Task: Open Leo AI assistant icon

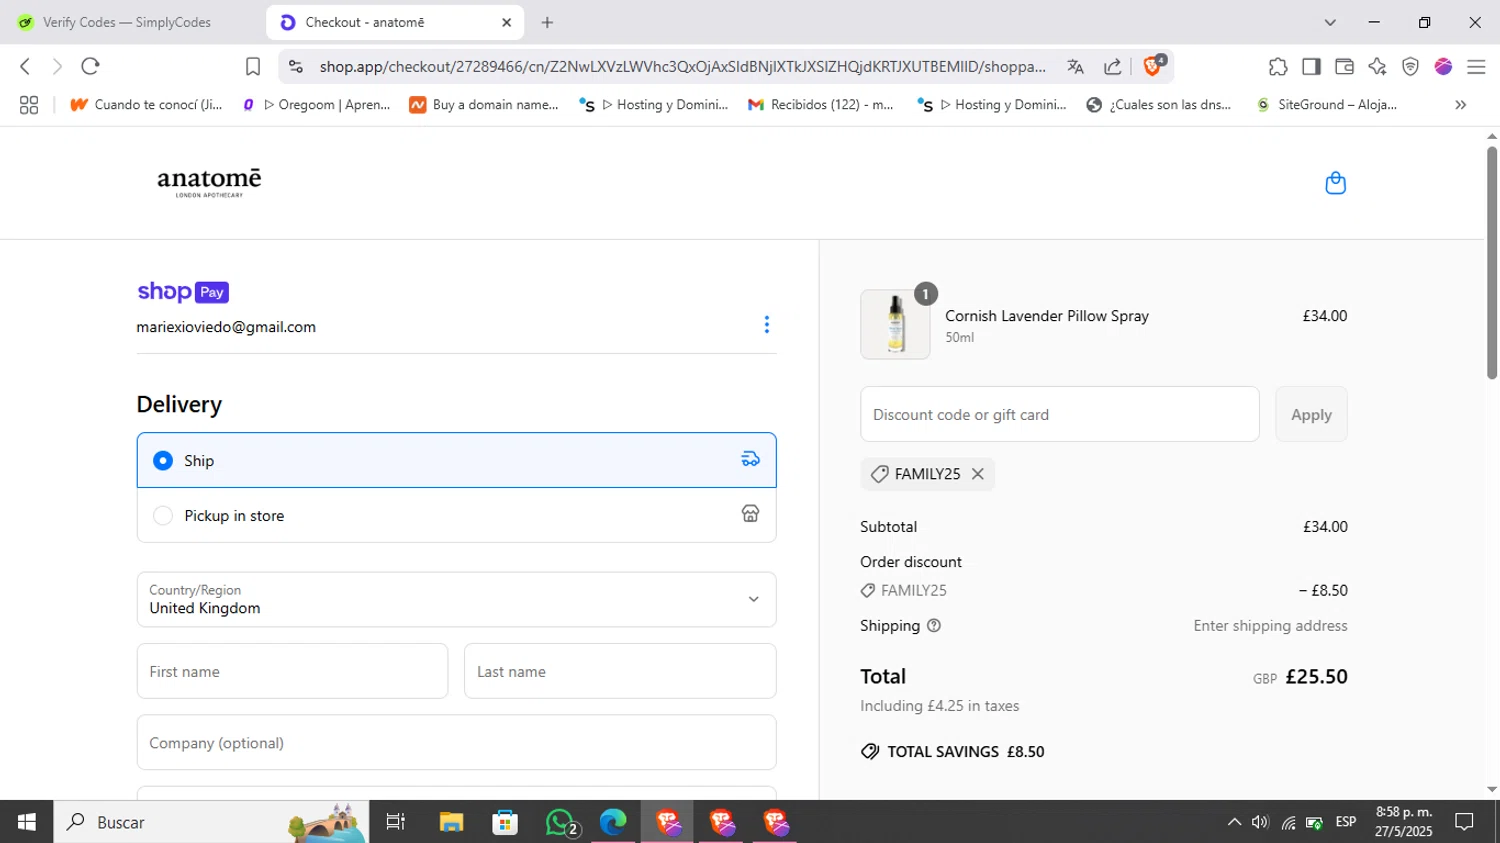Action: coord(1377,67)
